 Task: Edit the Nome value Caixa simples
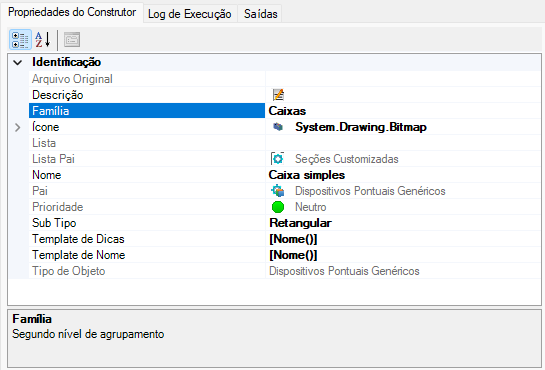tap(307, 175)
